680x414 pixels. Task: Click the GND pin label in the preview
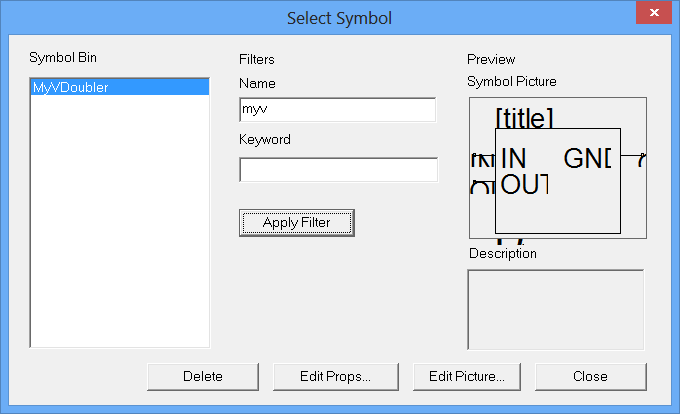pos(587,158)
